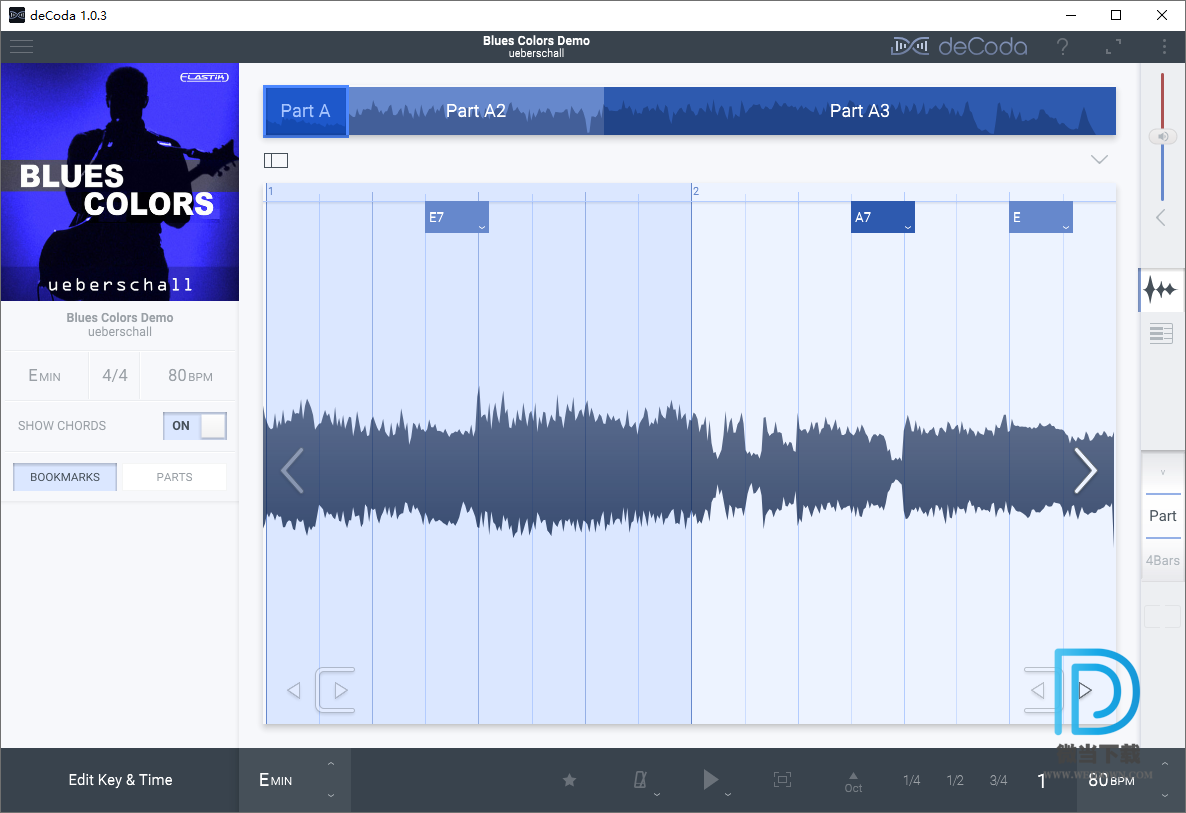Screen dimensions: 1186x813
Task: Click Edit Key & Time button
Action: coord(120,780)
